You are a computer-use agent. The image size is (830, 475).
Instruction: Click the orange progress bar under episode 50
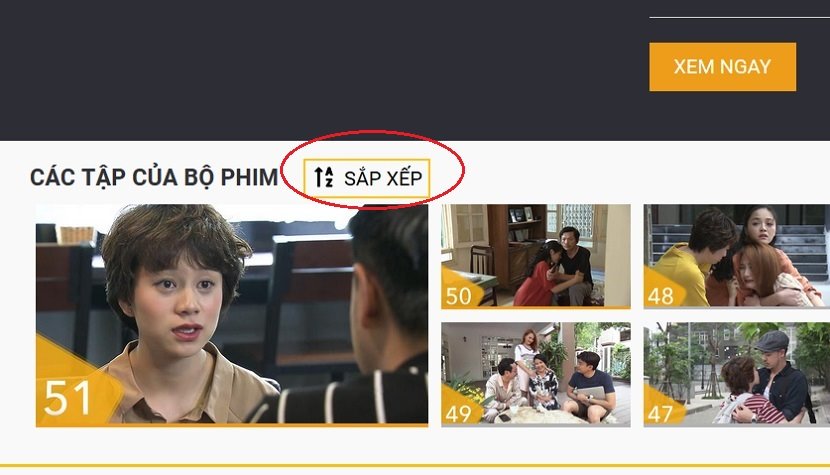tap(536, 307)
